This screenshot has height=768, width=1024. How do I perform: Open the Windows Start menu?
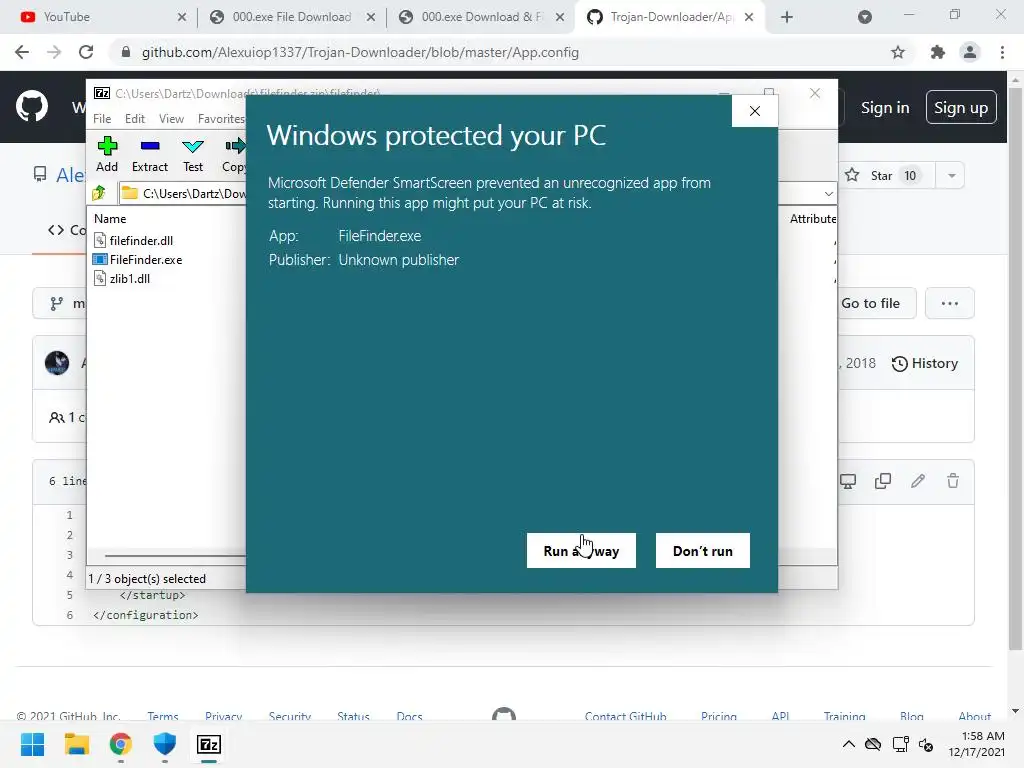(32, 744)
